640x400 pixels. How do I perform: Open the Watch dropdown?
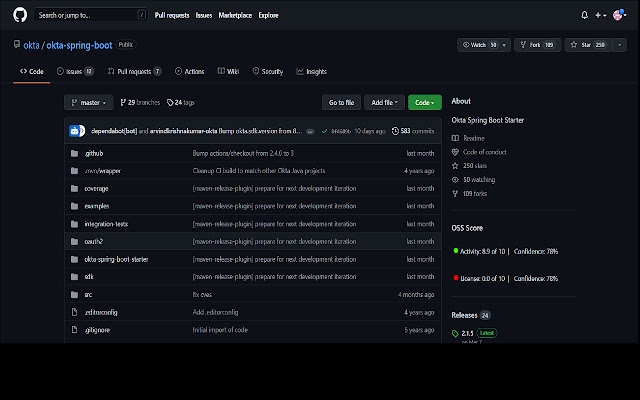click(484, 45)
